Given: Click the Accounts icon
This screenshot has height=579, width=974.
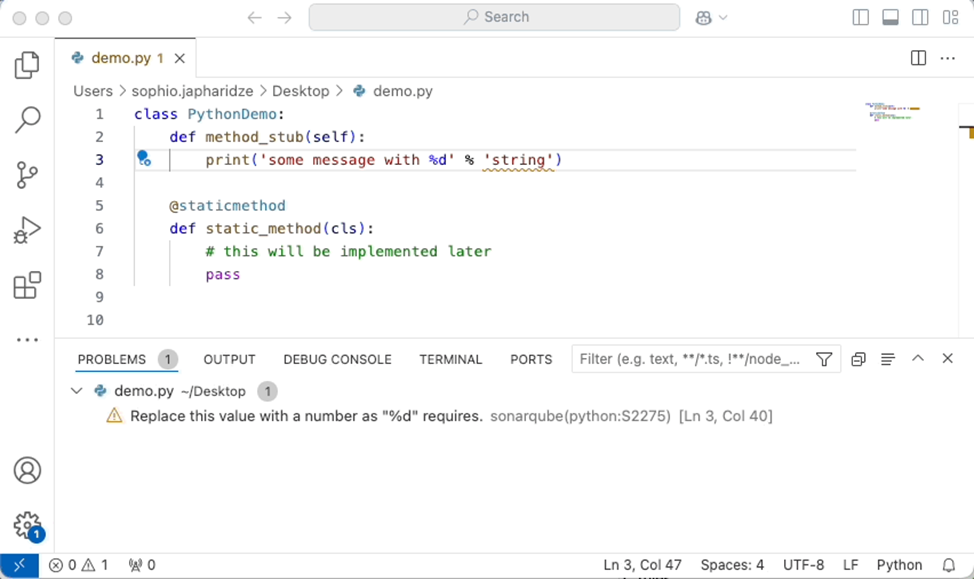Looking at the screenshot, I should tap(27, 470).
